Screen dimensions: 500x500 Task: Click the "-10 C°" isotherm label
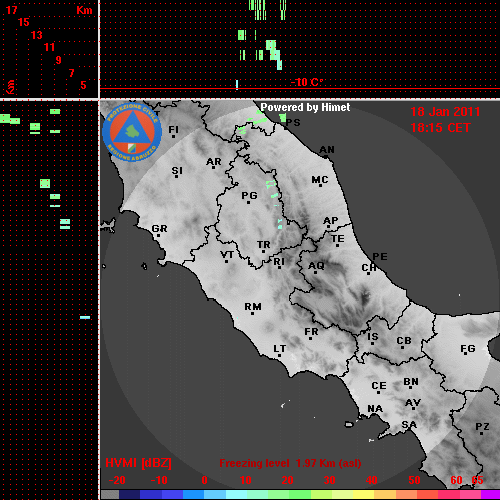tap(307, 82)
